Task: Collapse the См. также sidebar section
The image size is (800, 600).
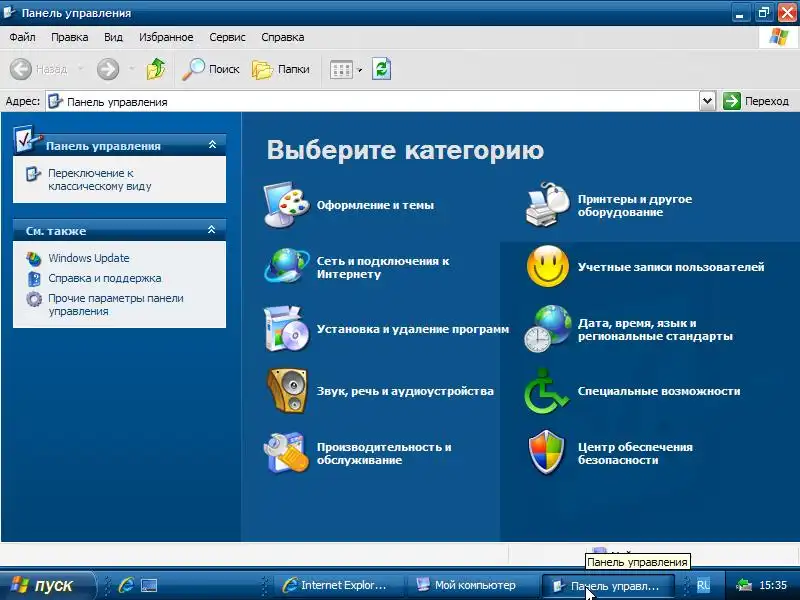Action: (212, 230)
